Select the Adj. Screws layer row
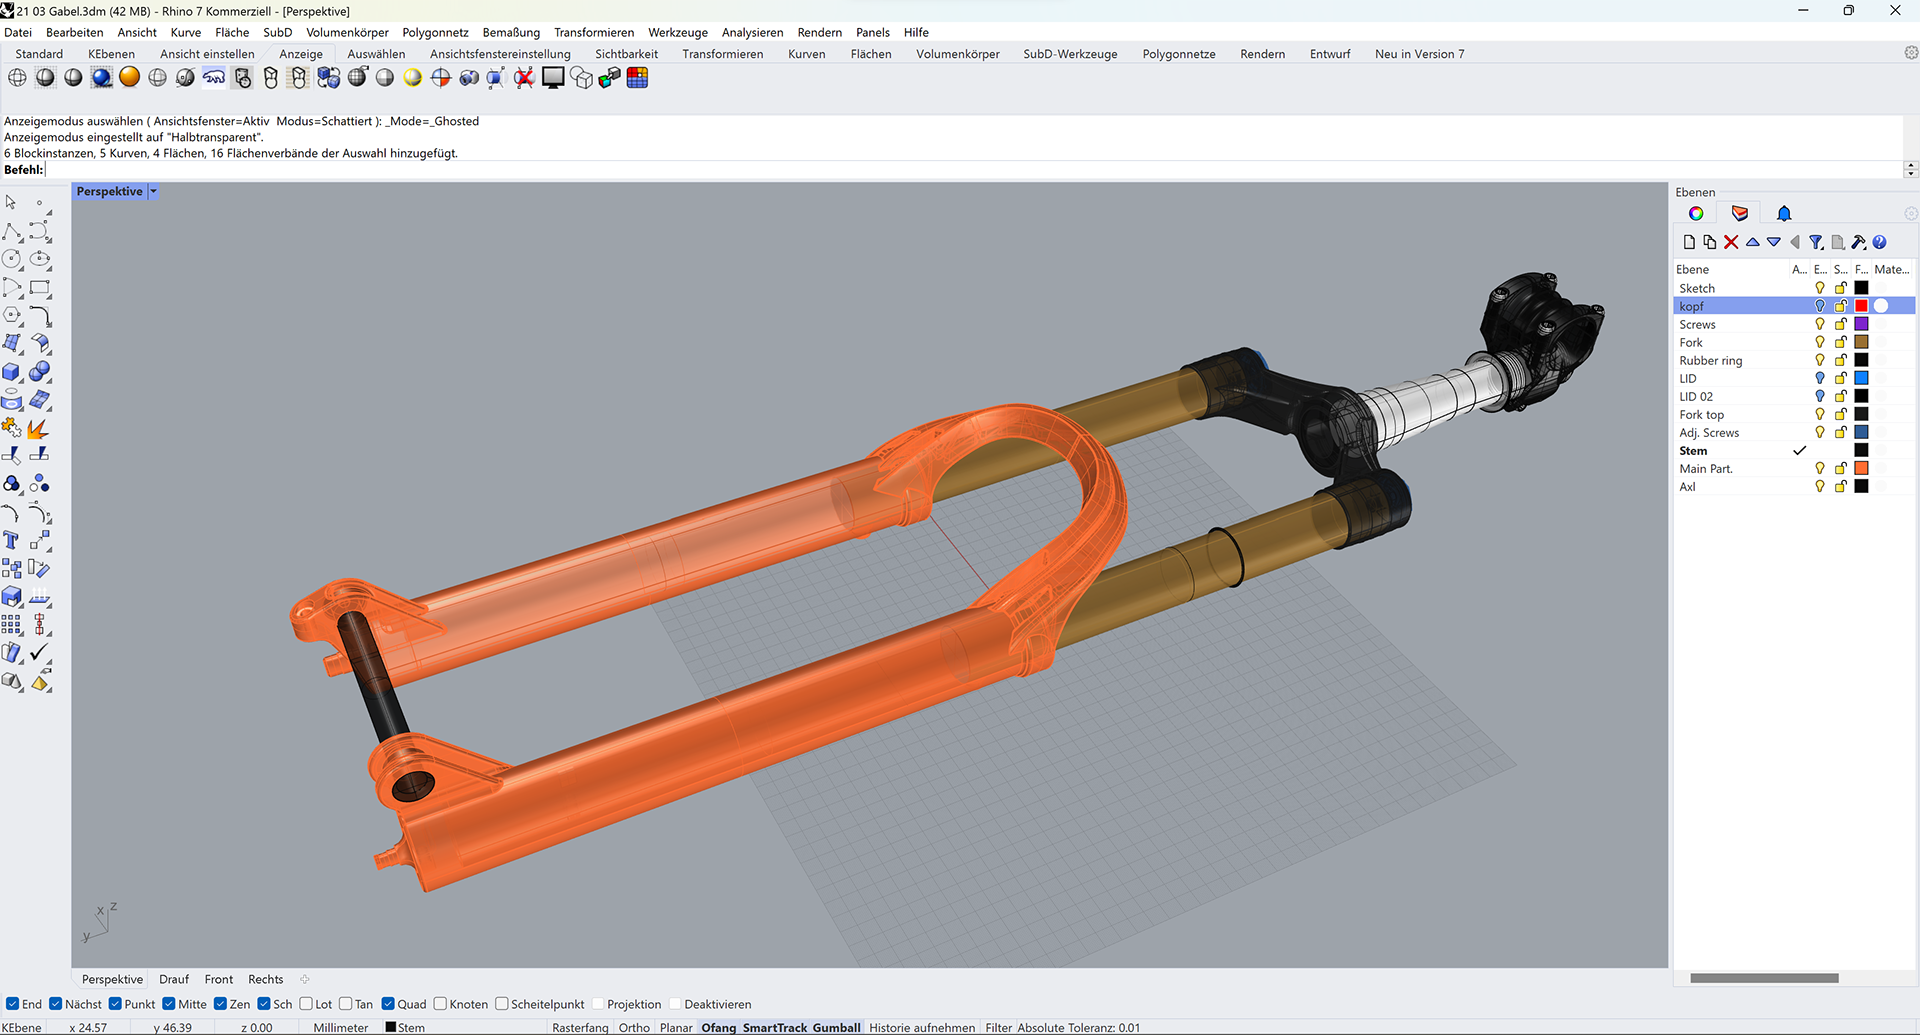Screen dimensions: 1920x1035 pyautogui.click(x=1794, y=432)
